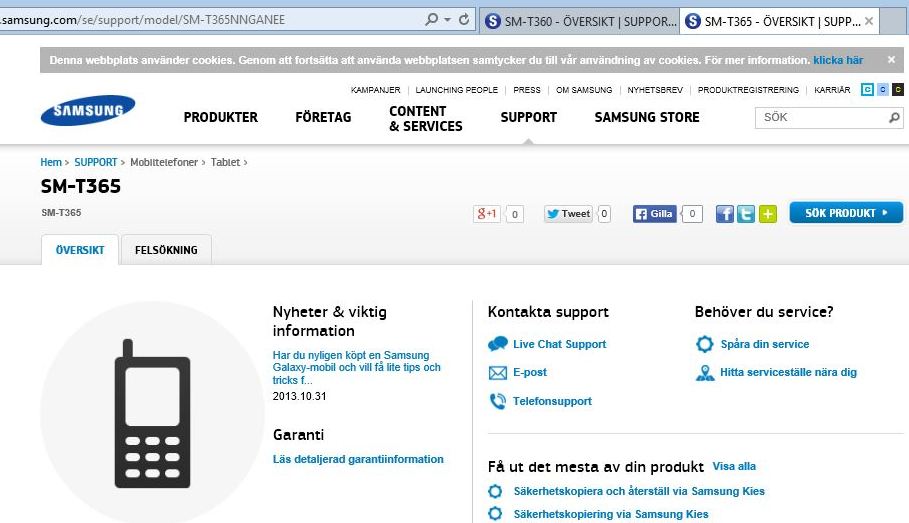
Task: Click the E-post envelope icon
Action: 497,372
